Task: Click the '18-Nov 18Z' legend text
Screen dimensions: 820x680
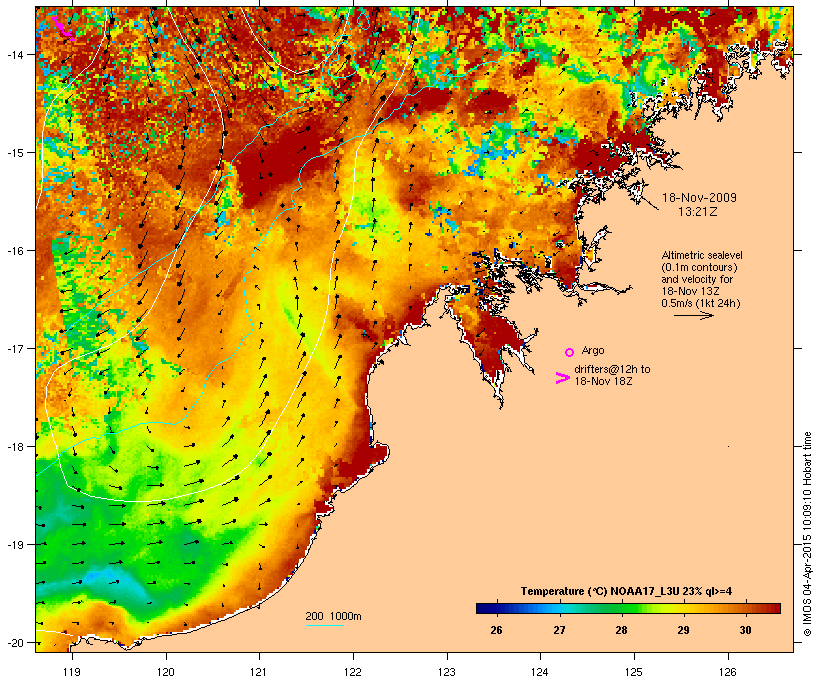Action: coord(603,381)
